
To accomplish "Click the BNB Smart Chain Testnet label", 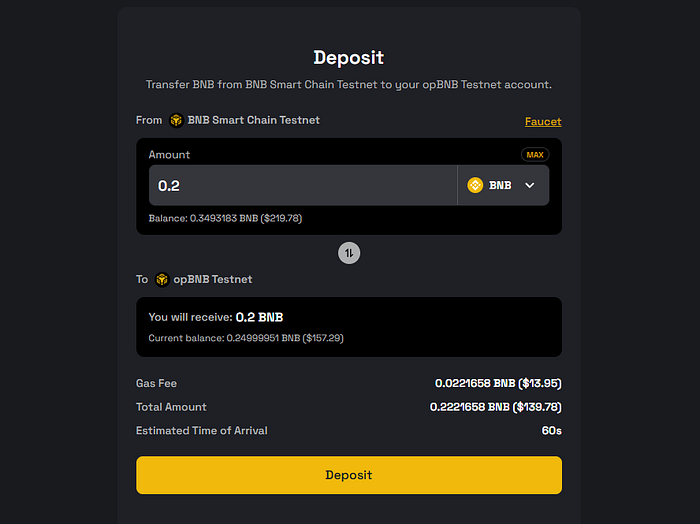I will click(253, 120).
